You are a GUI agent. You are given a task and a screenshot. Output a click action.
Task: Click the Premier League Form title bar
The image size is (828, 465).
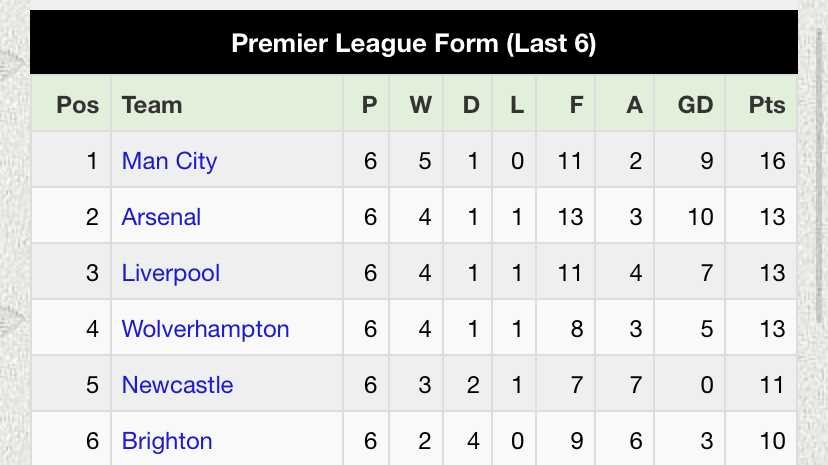pyautogui.click(x=414, y=42)
